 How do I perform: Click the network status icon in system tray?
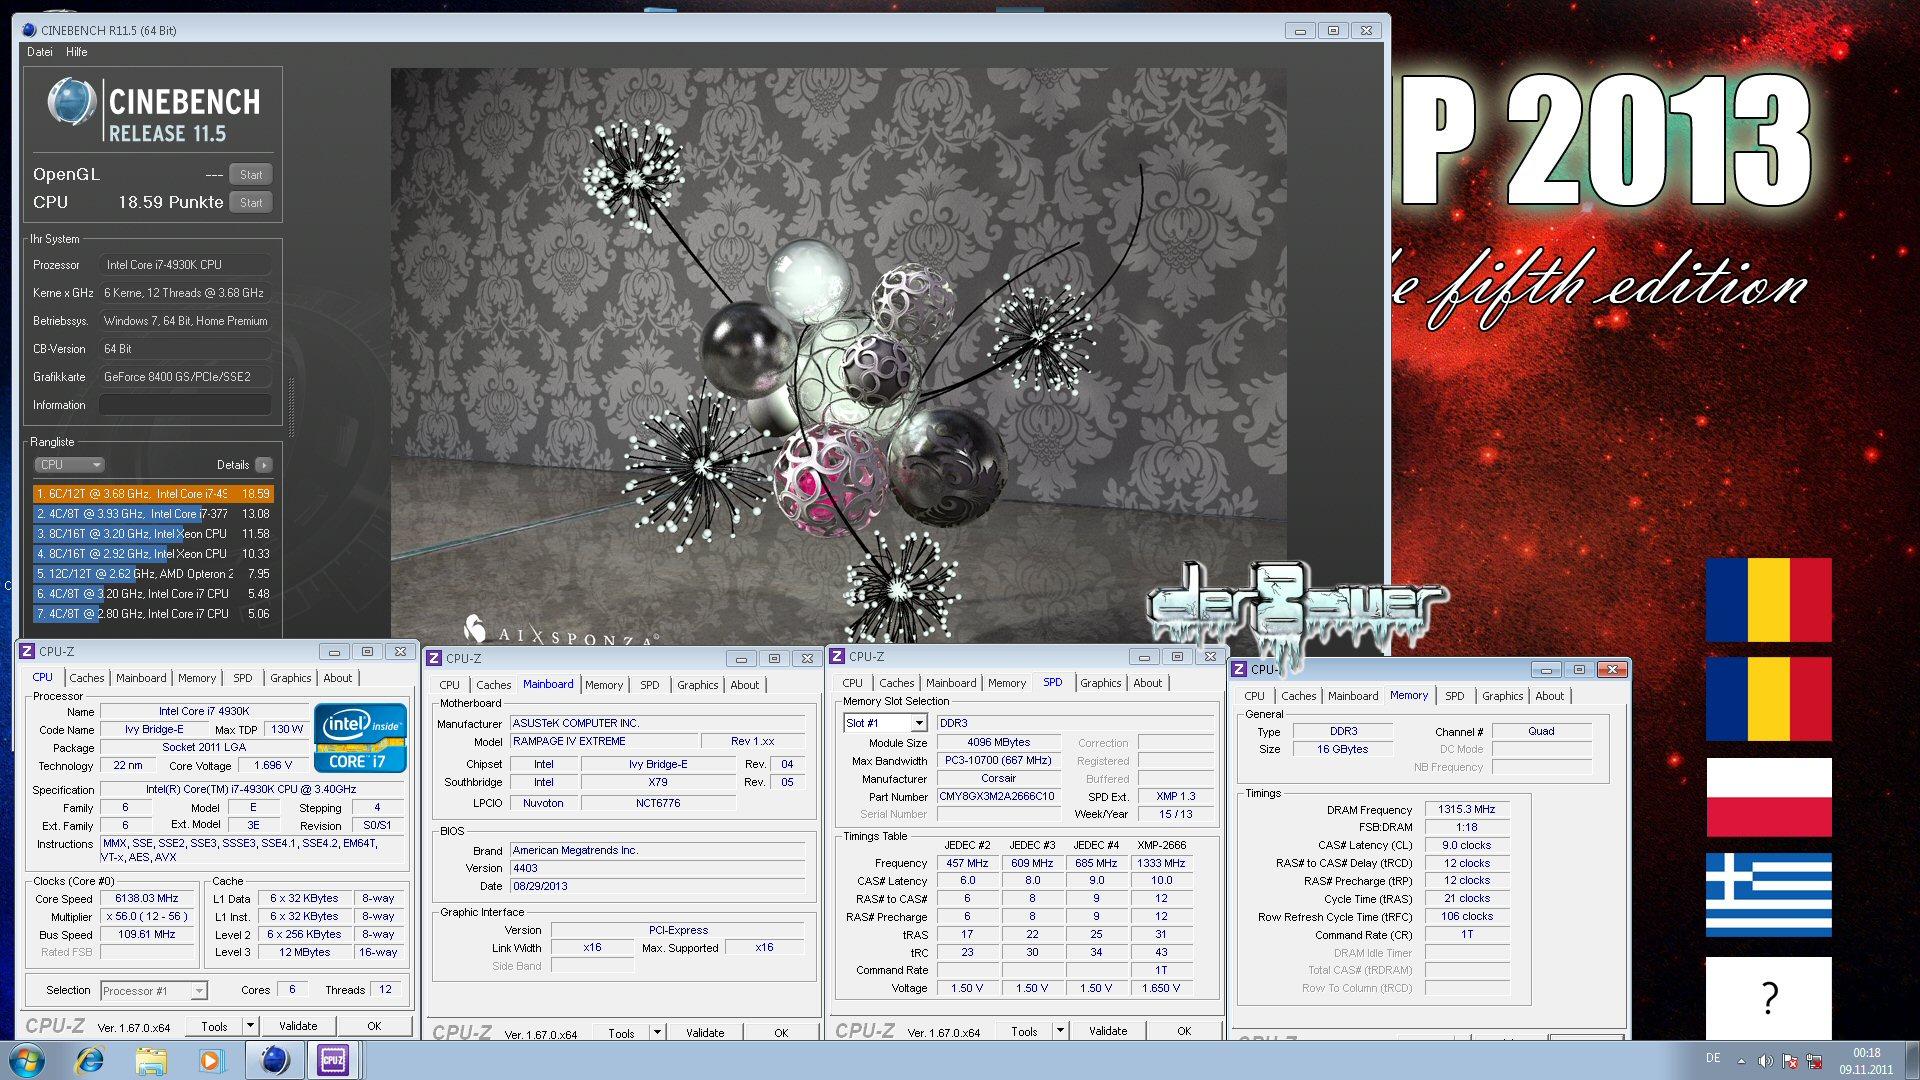click(x=1813, y=1061)
